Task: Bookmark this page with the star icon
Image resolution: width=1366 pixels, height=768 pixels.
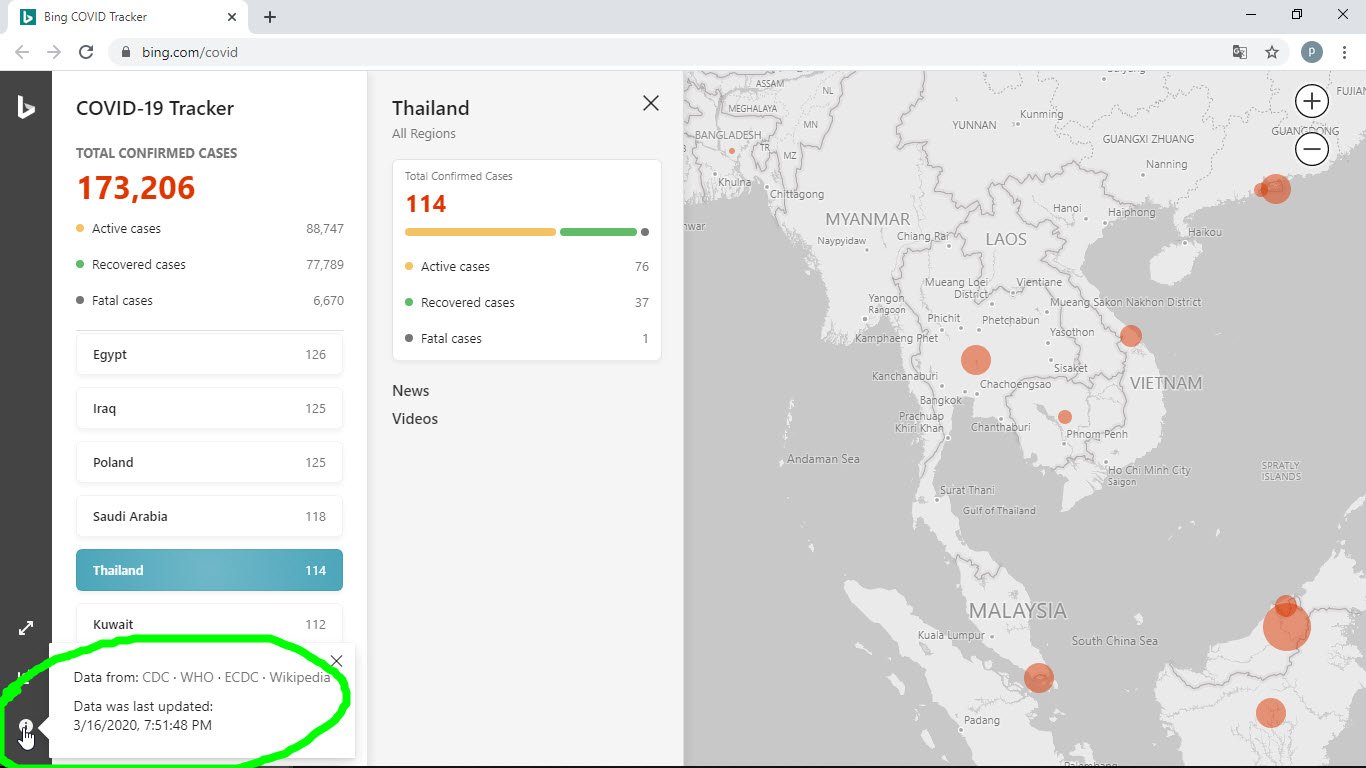Action: [1272, 52]
